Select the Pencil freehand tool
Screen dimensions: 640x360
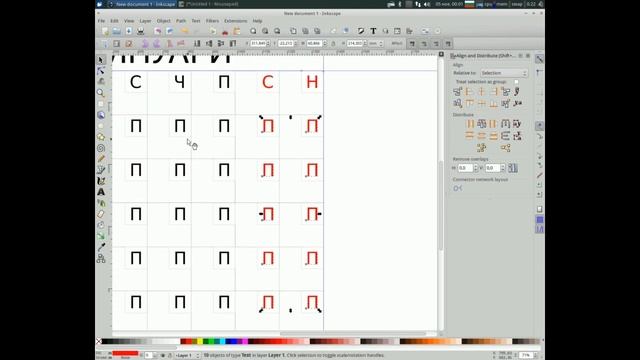tap(101, 159)
